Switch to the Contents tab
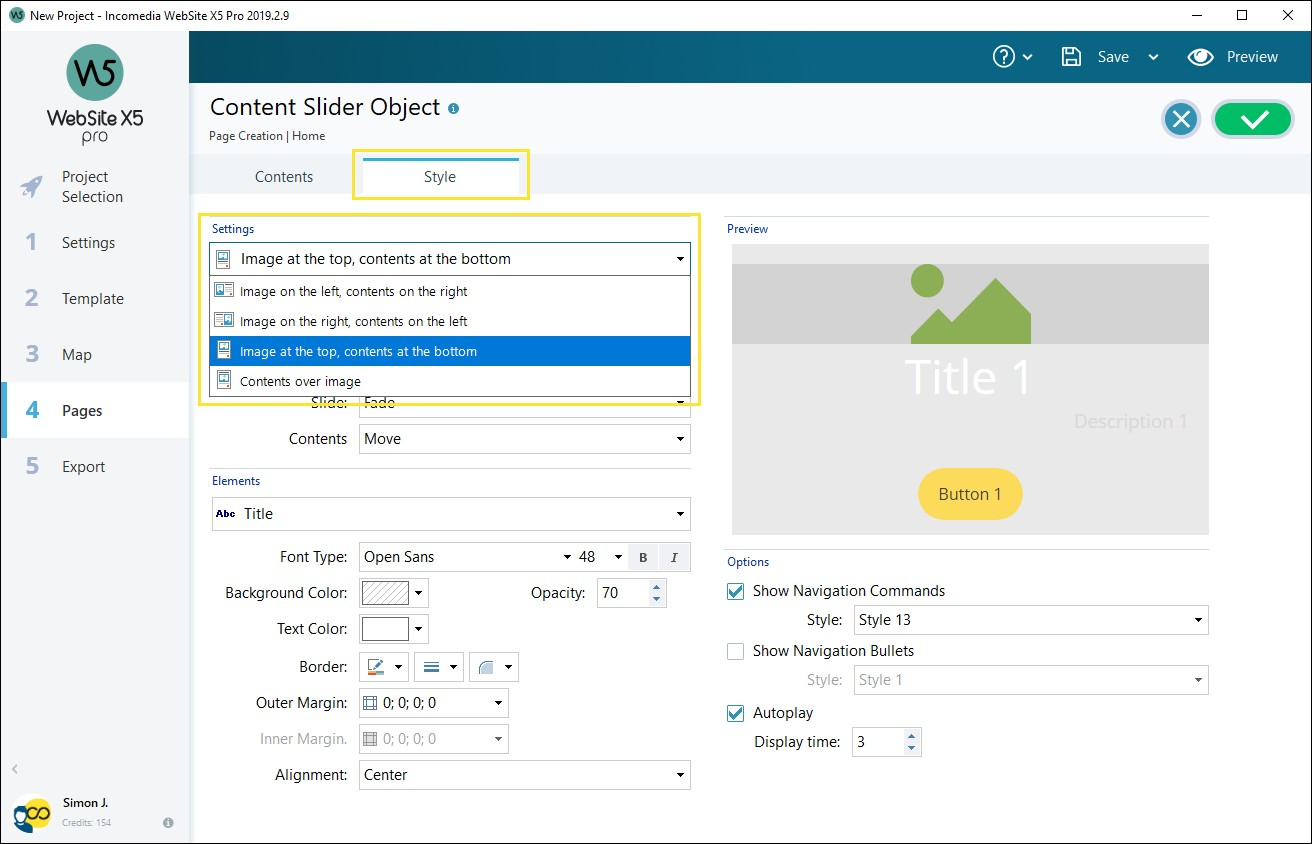Screen dimensions: 1312x844 coord(284,176)
